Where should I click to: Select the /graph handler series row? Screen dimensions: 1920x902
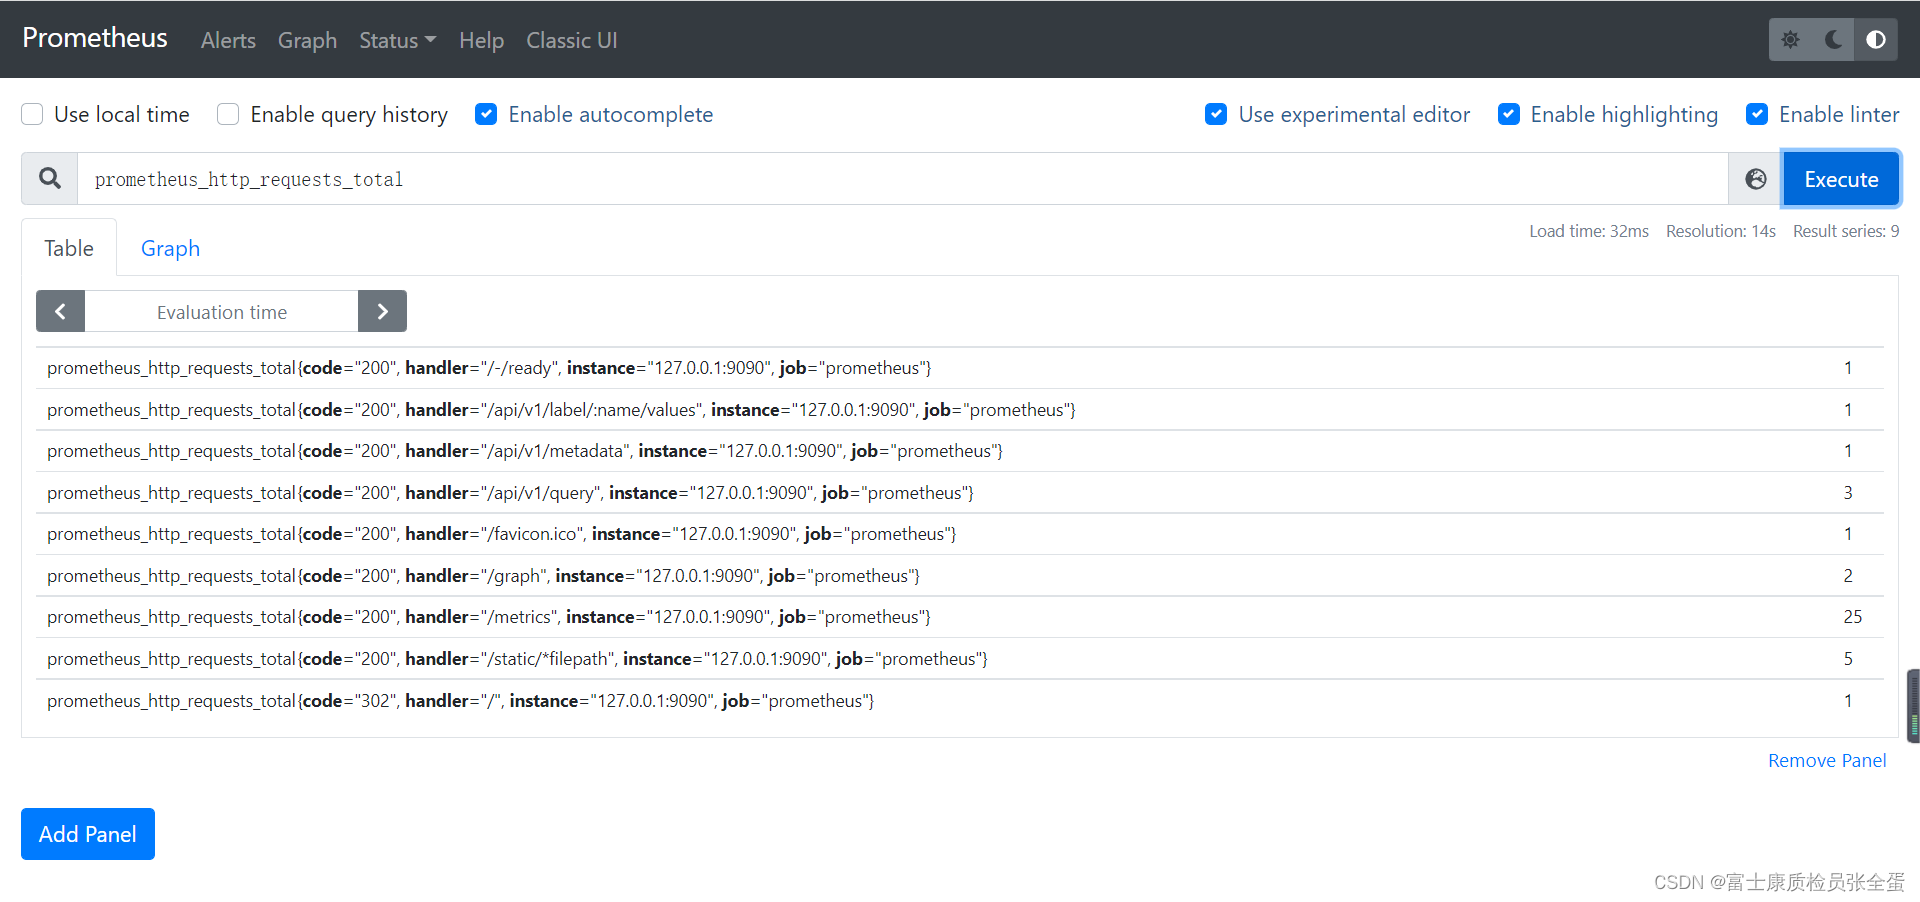coord(960,576)
